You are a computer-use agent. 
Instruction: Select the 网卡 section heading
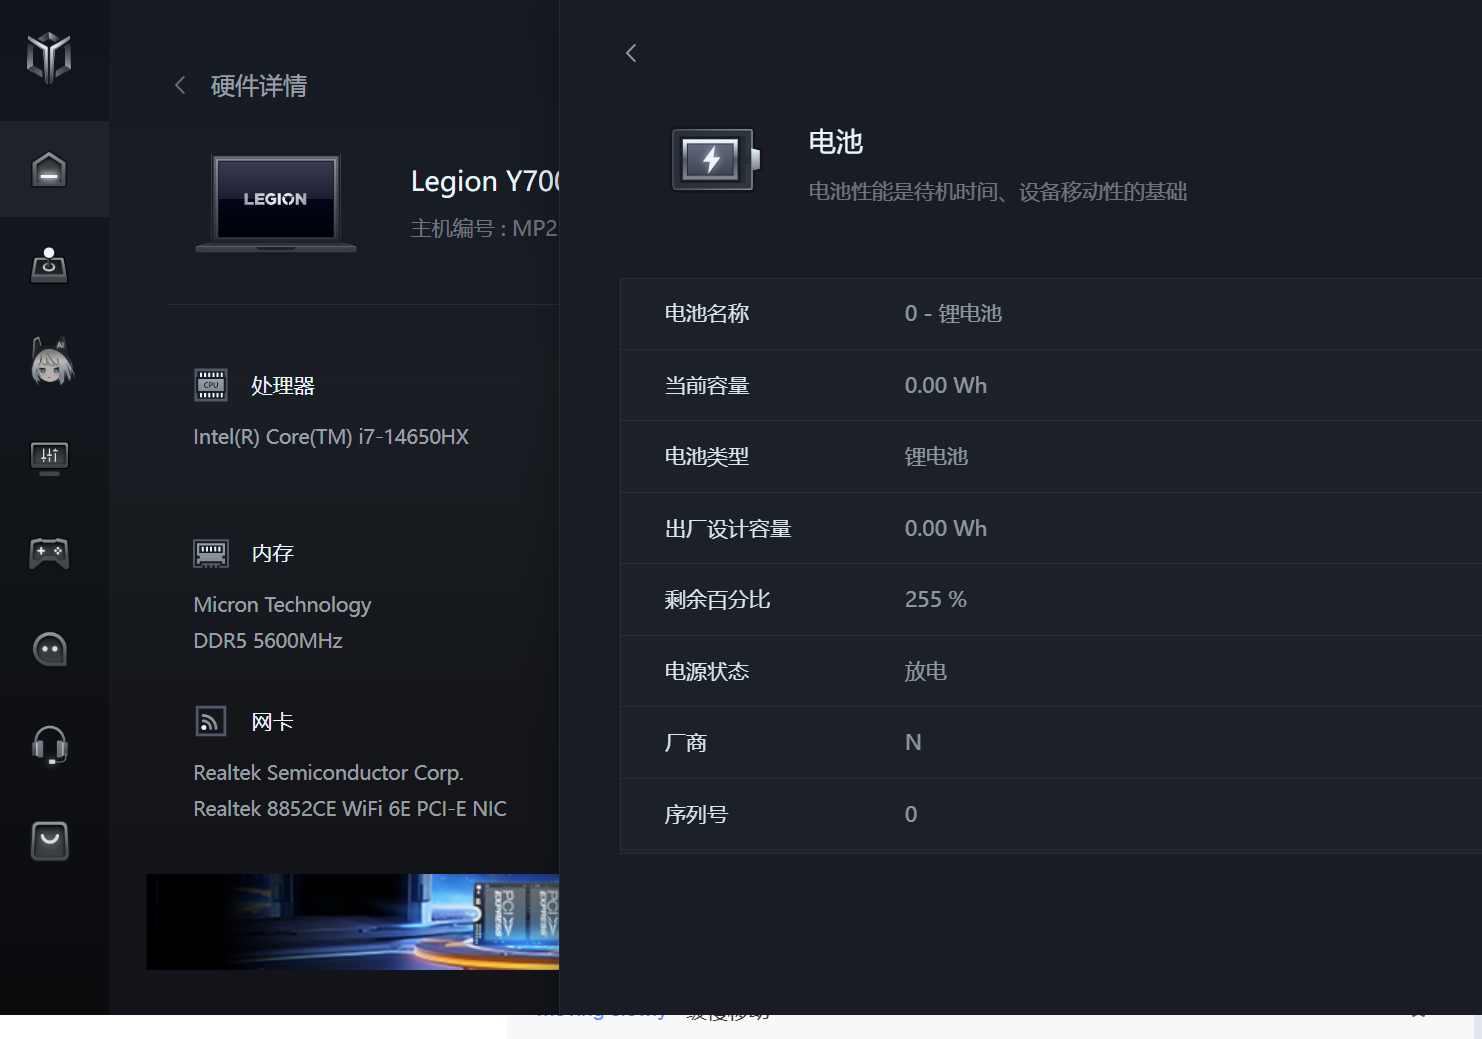point(272,722)
